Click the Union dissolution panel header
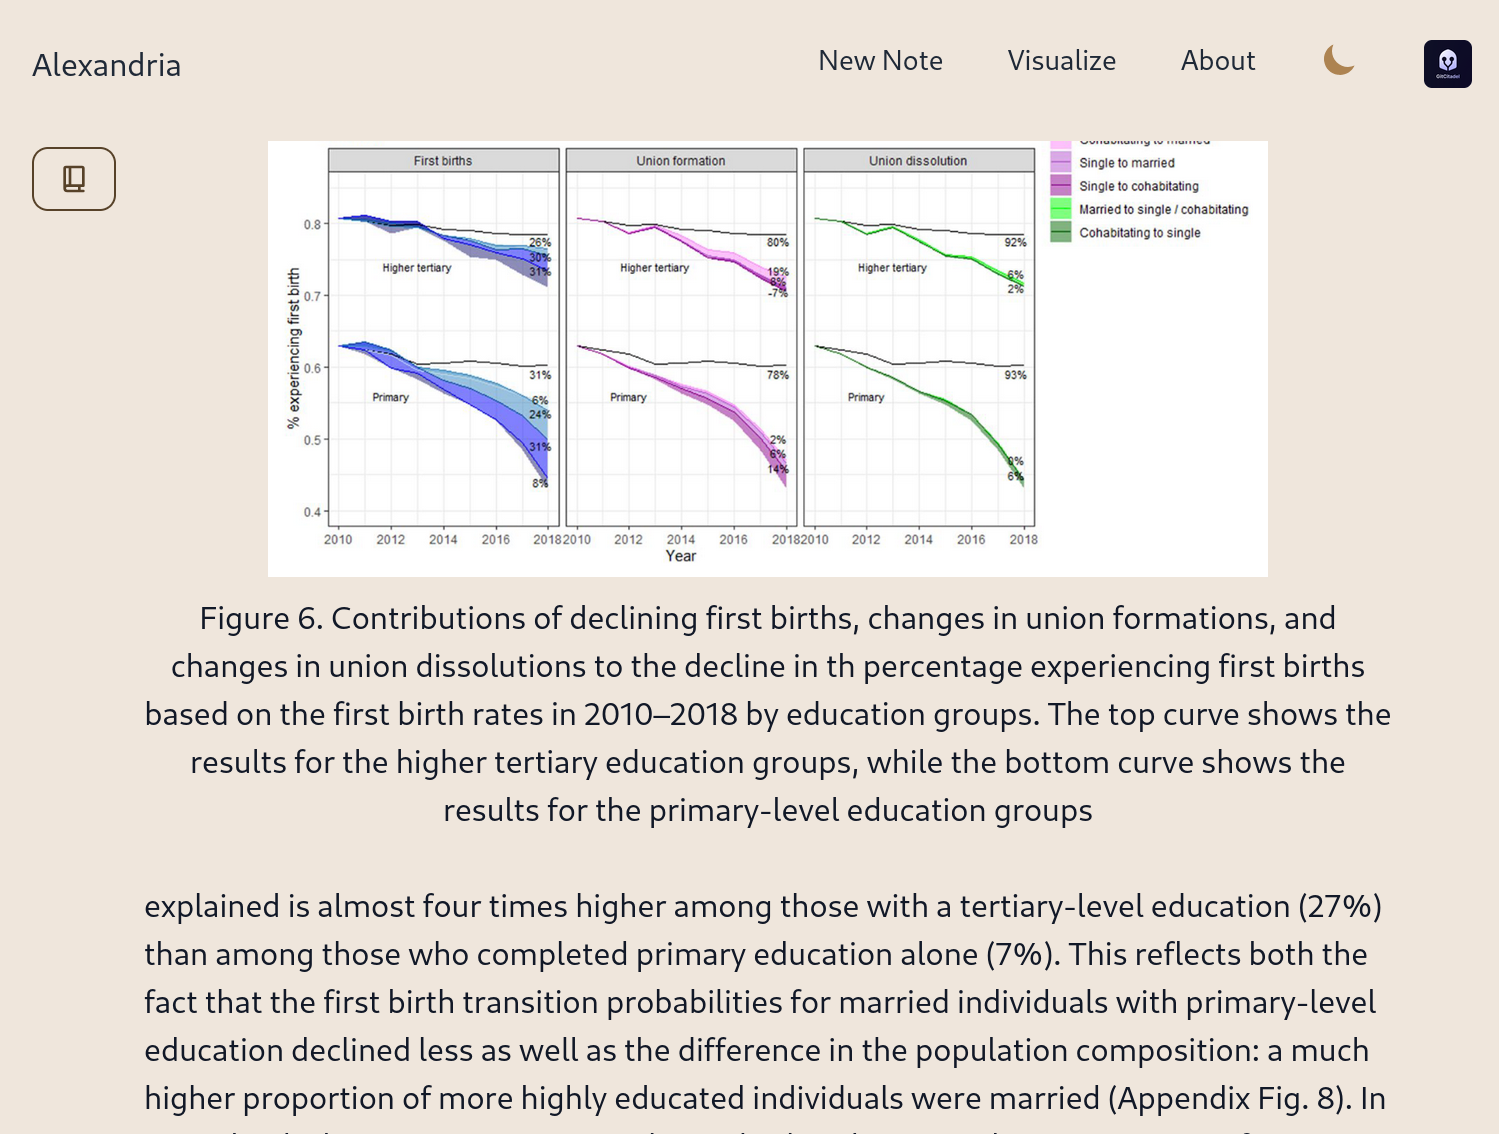The width and height of the screenshot is (1499, 1134). [x=918, y=161]
